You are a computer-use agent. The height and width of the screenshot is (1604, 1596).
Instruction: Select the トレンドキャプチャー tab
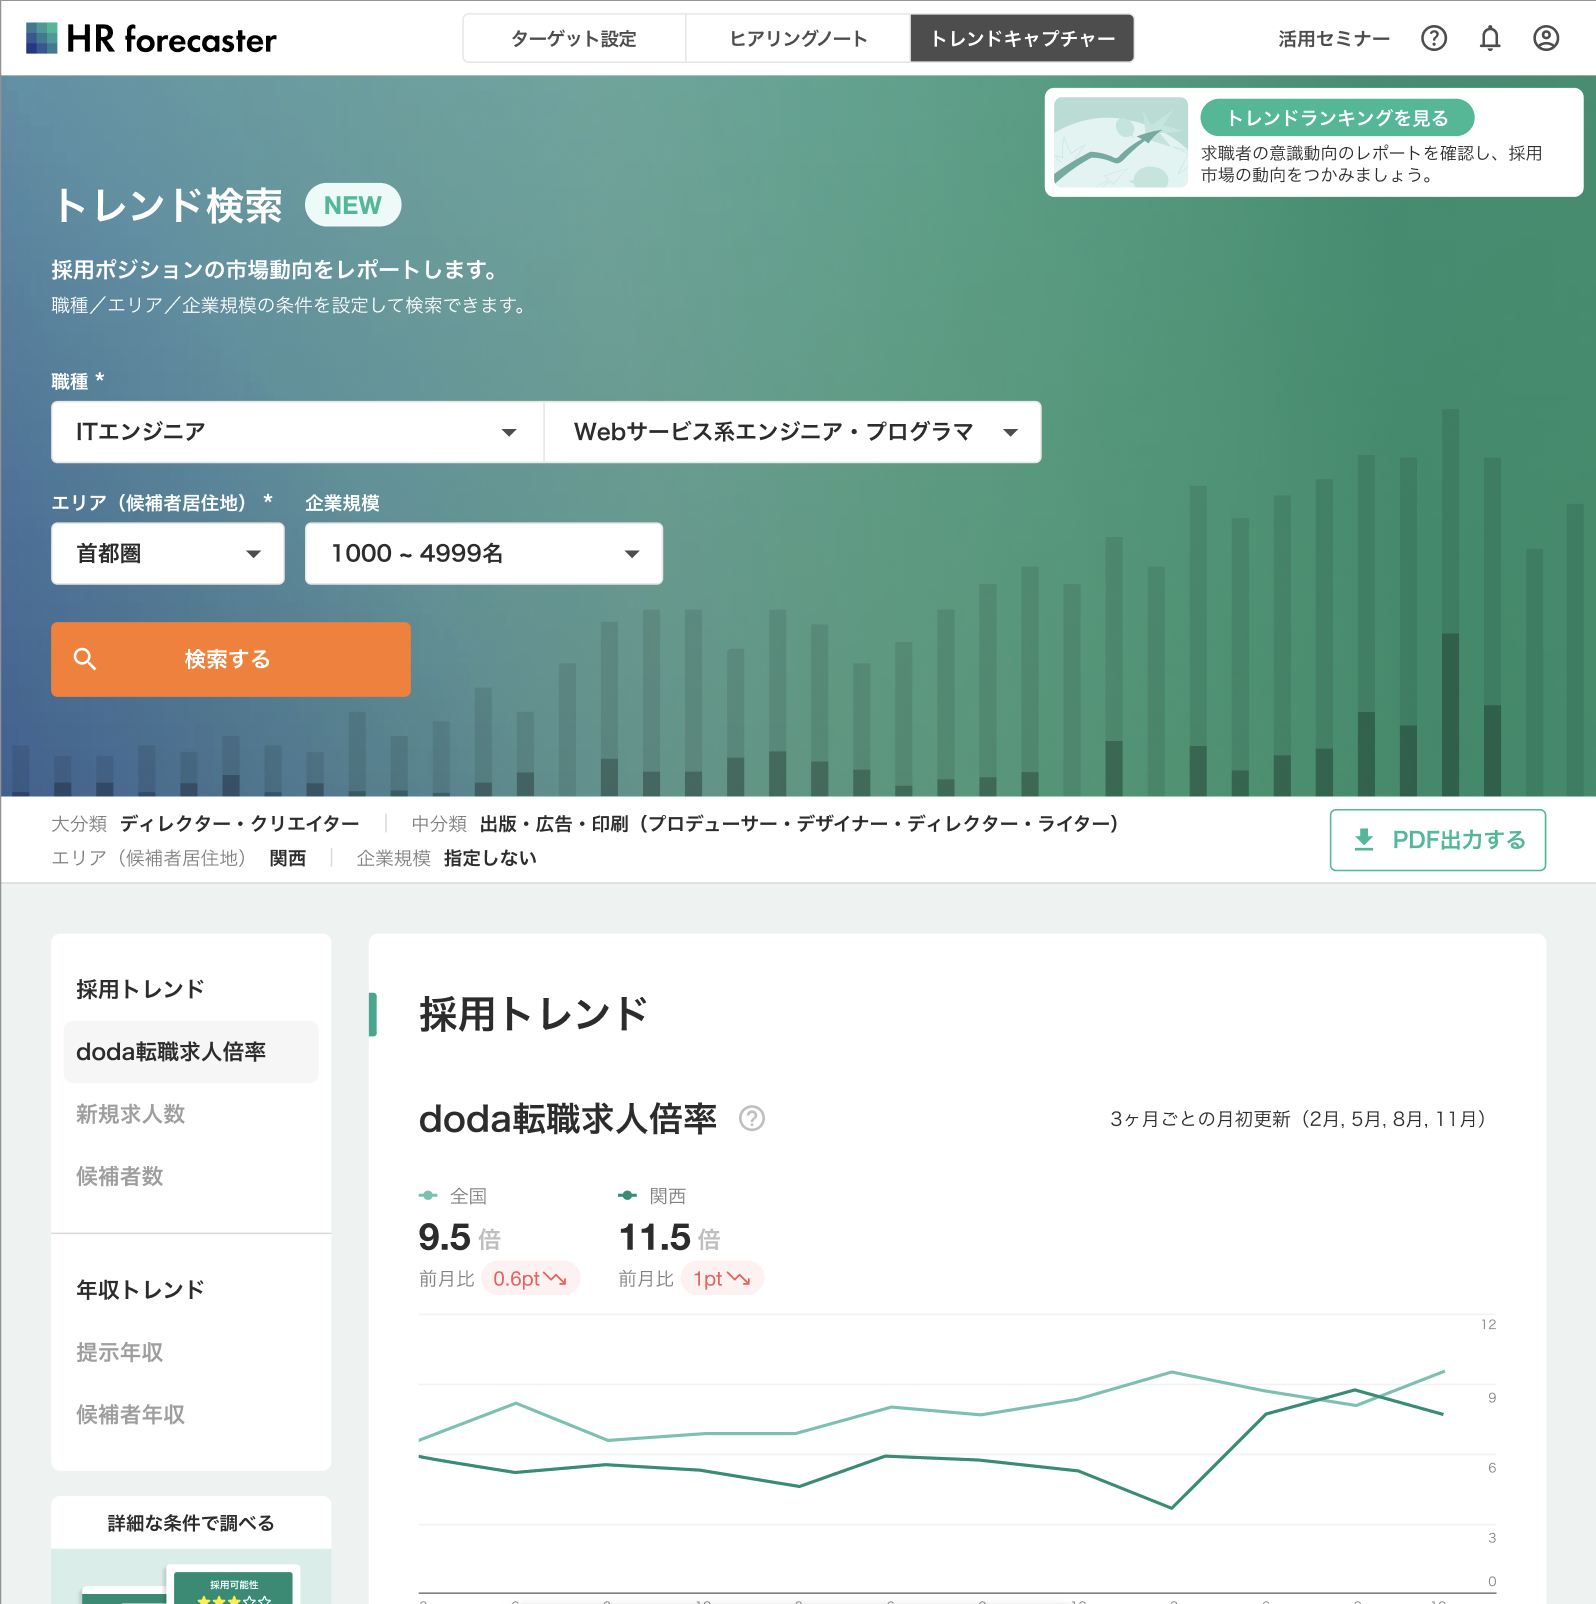[1022, 38]
